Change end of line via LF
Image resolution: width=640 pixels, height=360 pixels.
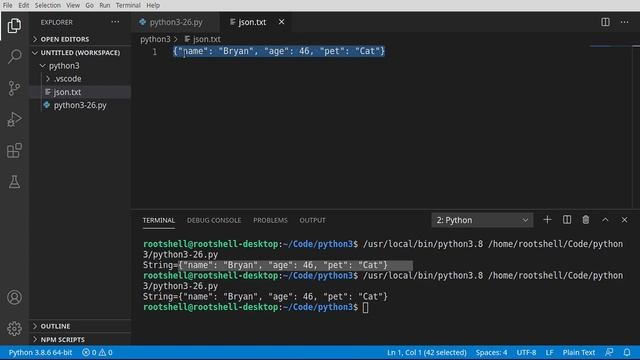(549, 352)
